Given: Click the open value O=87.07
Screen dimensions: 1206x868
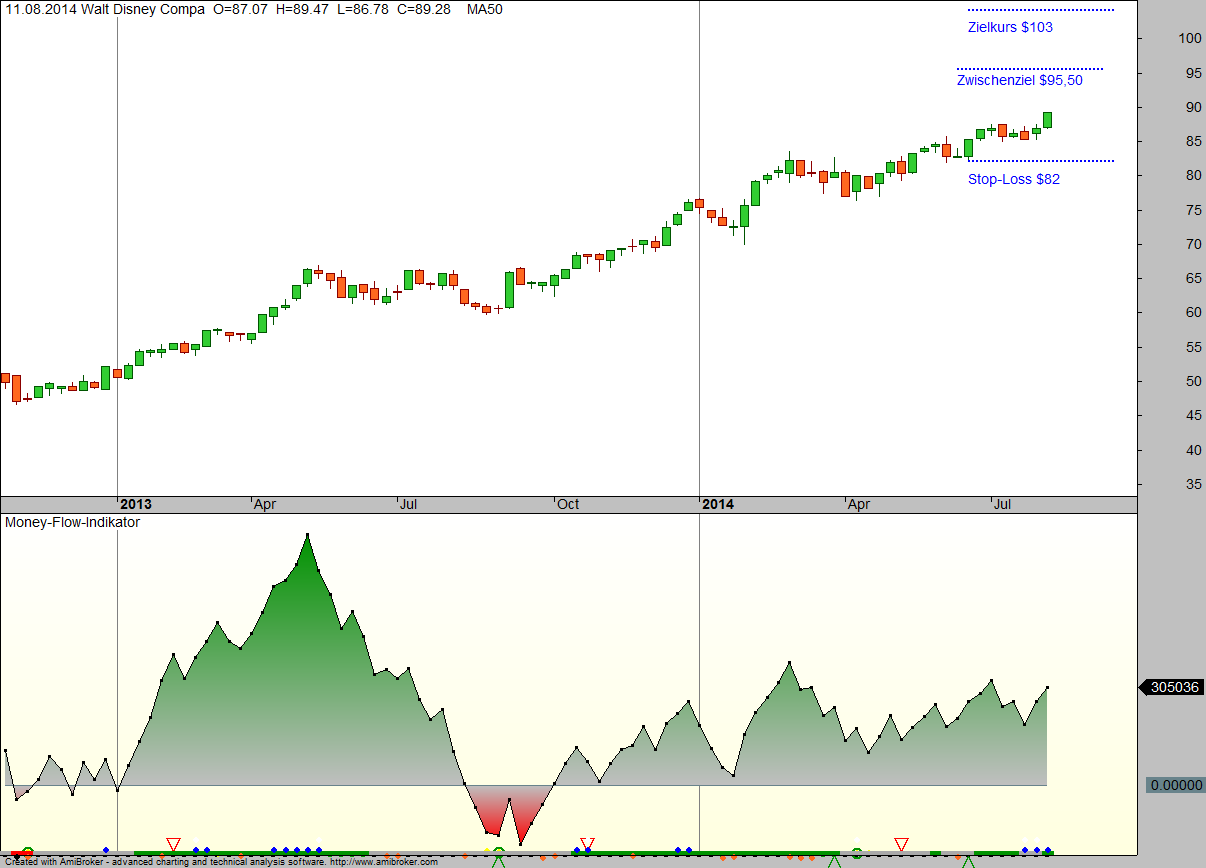Looking at the screenshot, I should (242, 9).
